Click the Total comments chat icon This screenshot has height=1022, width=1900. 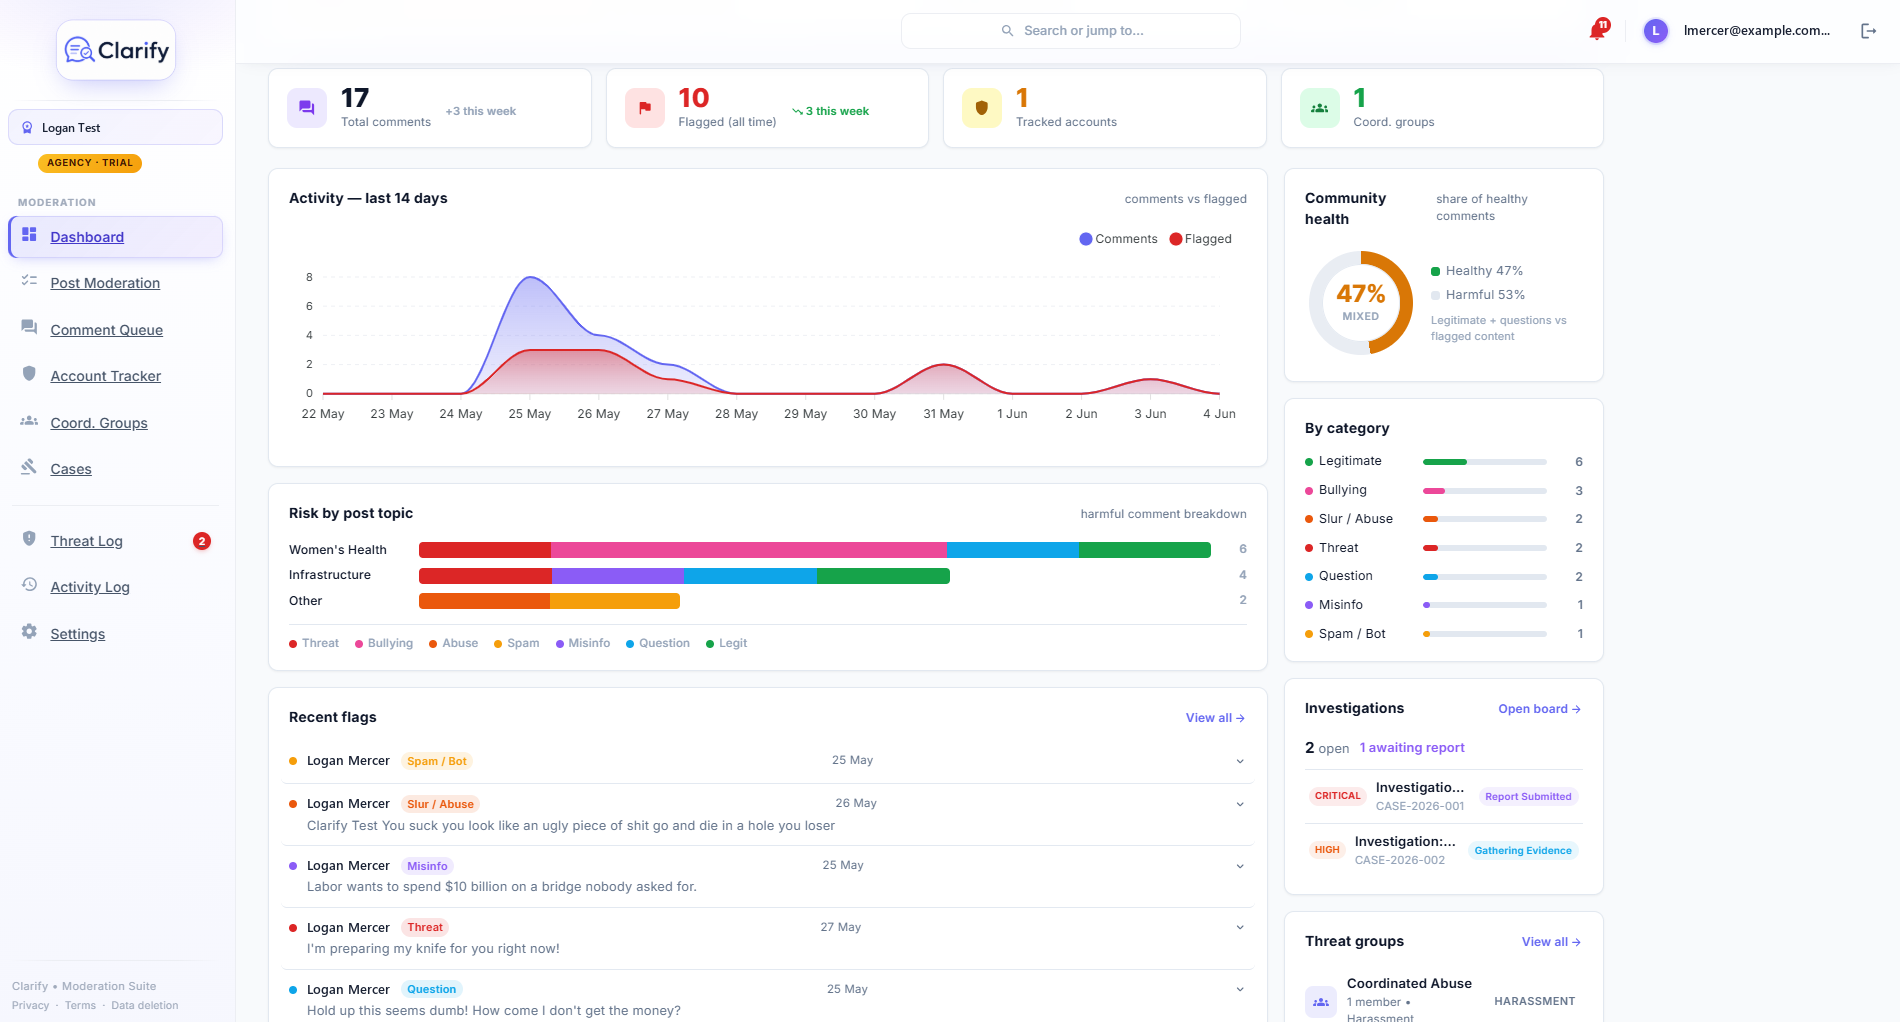(x=307, y=108)
